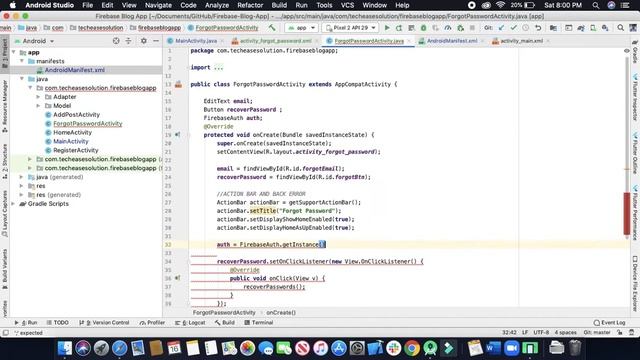Click the class gutter icon at line 13

(178, 84)
